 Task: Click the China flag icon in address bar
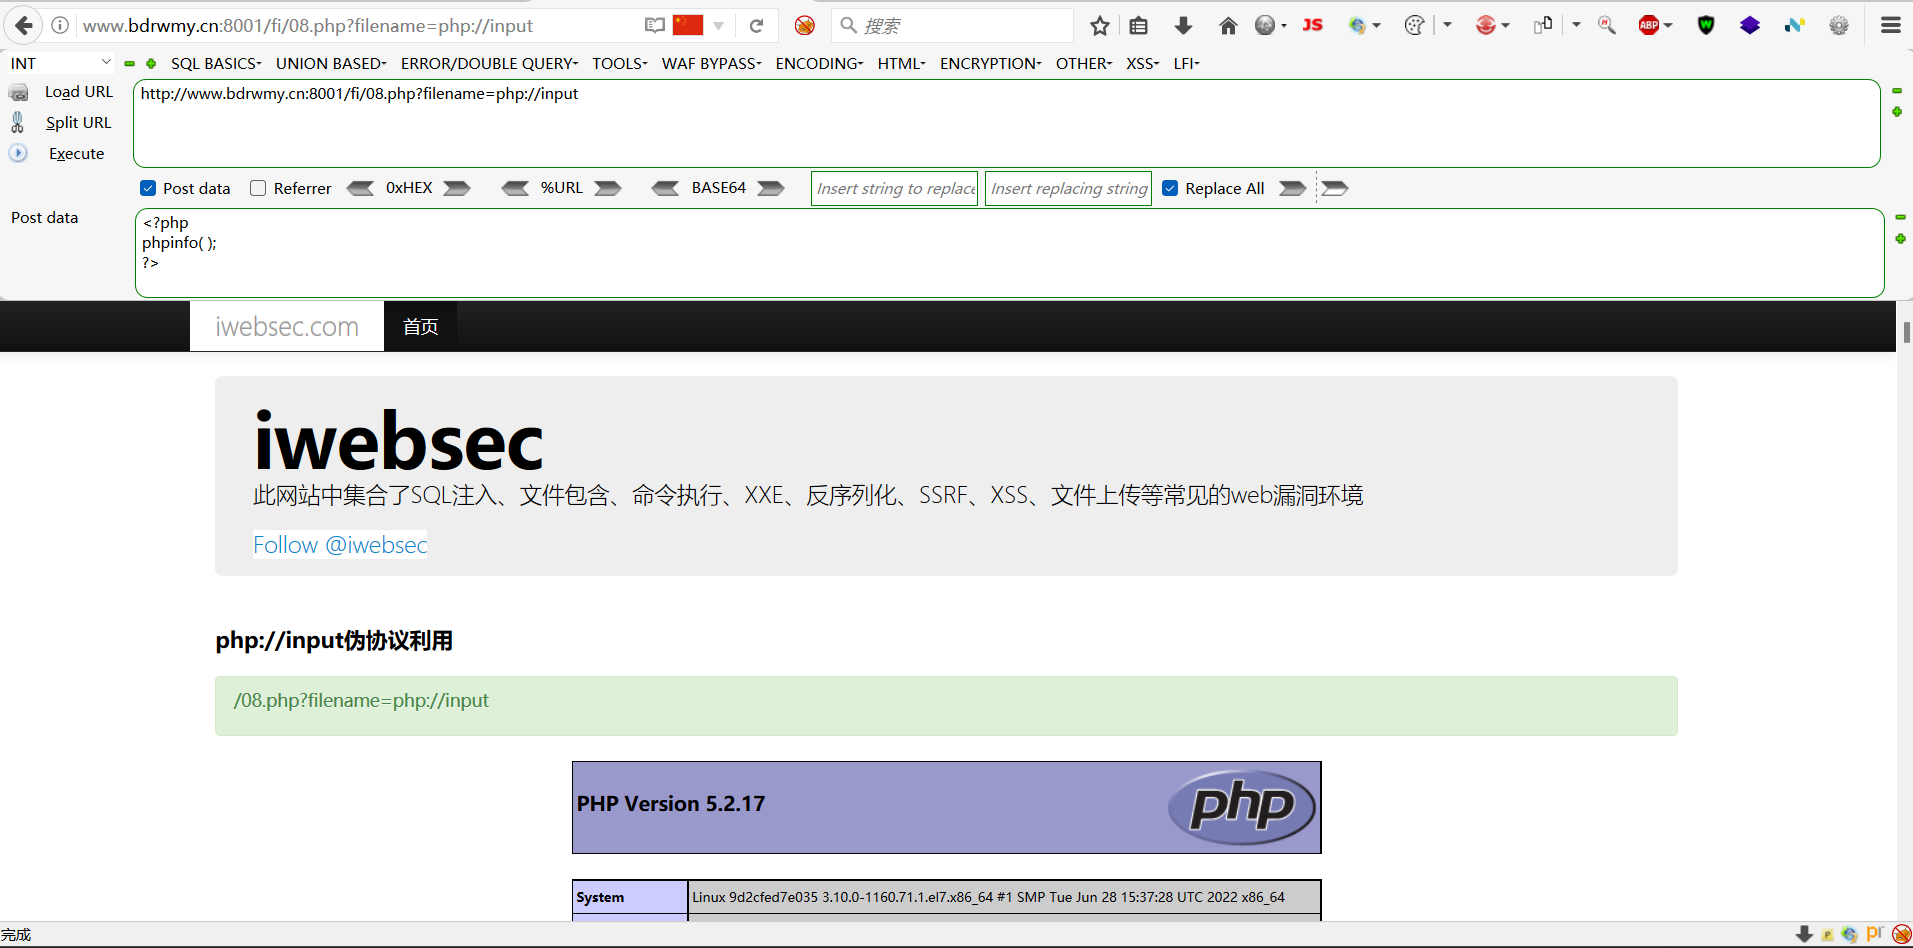(688, 25)
